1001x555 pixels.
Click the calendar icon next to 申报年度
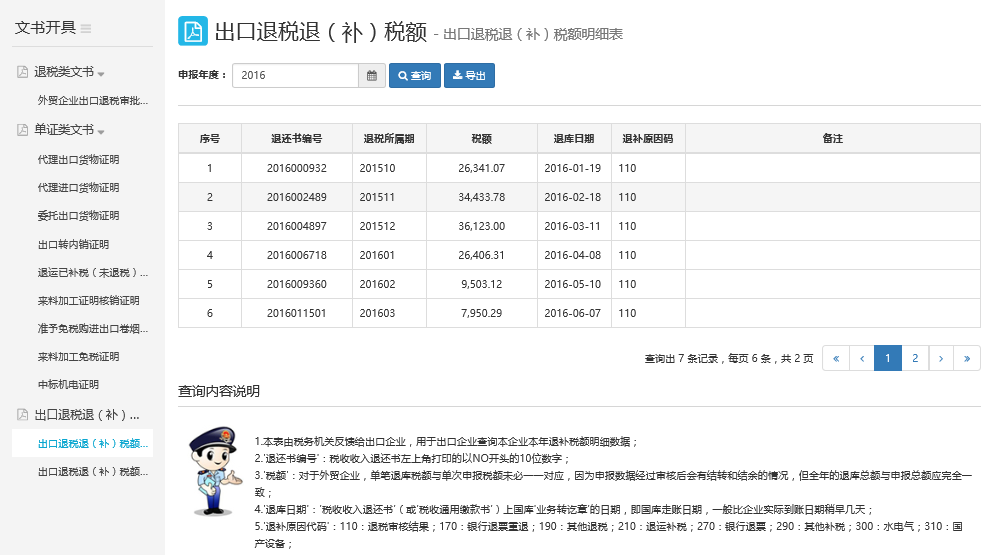pyautogui.click(x=372, y=75)
